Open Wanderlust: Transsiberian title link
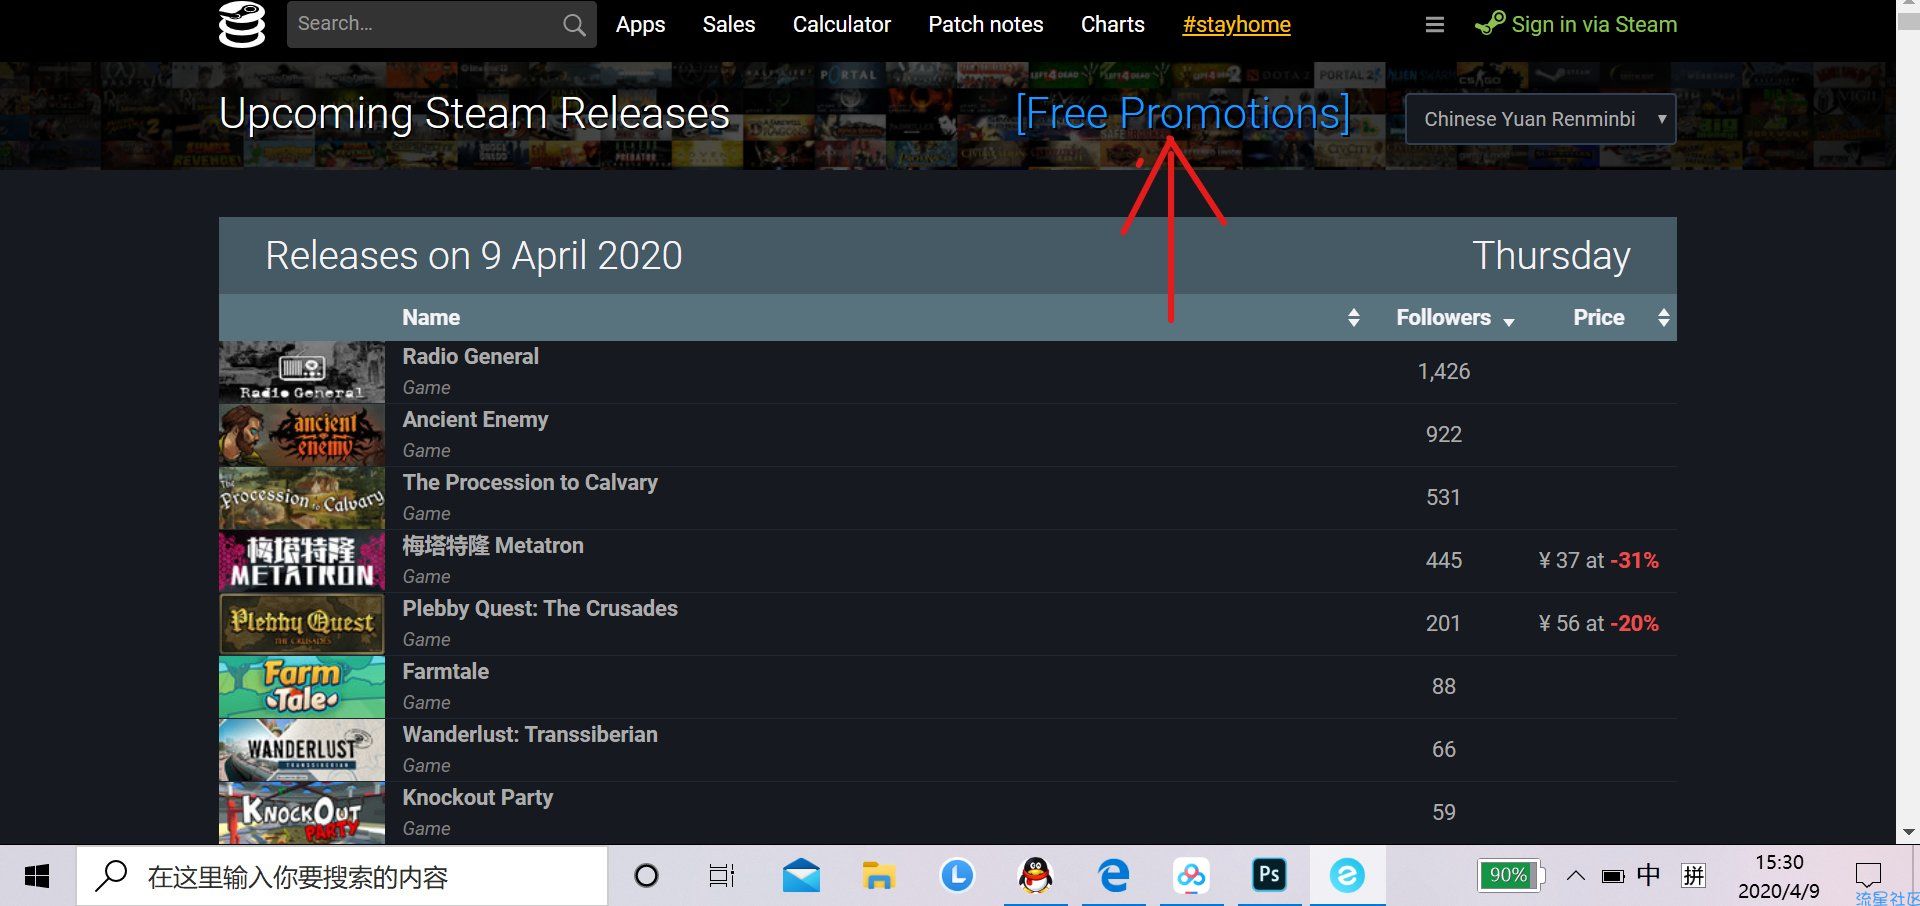Image resolution: width=1920 pixels, height=906 pixels. (530, 734)
